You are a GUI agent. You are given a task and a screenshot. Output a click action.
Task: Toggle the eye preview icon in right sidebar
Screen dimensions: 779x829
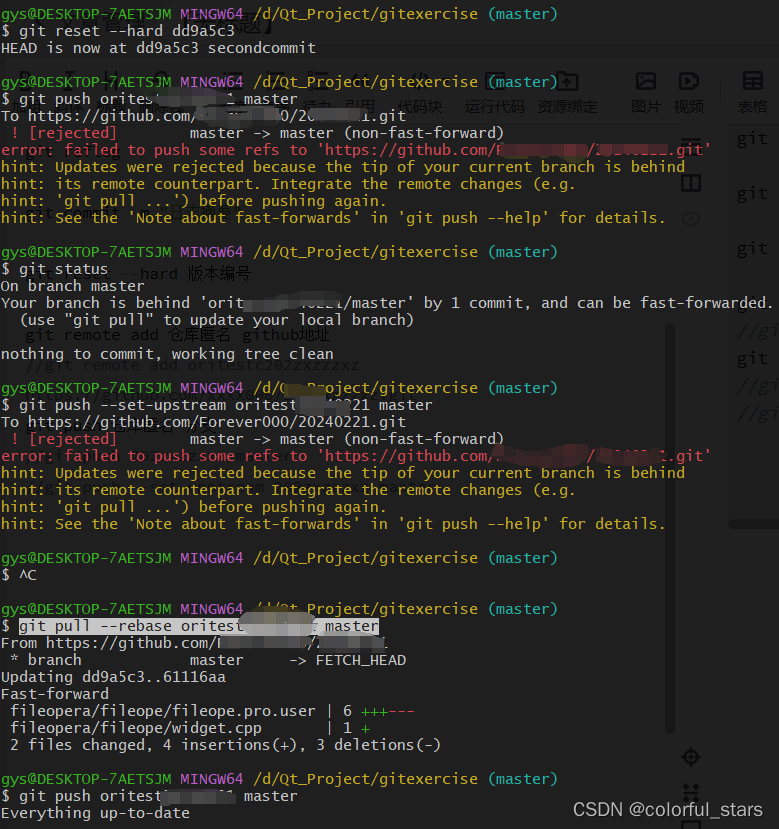click(691, 219)
